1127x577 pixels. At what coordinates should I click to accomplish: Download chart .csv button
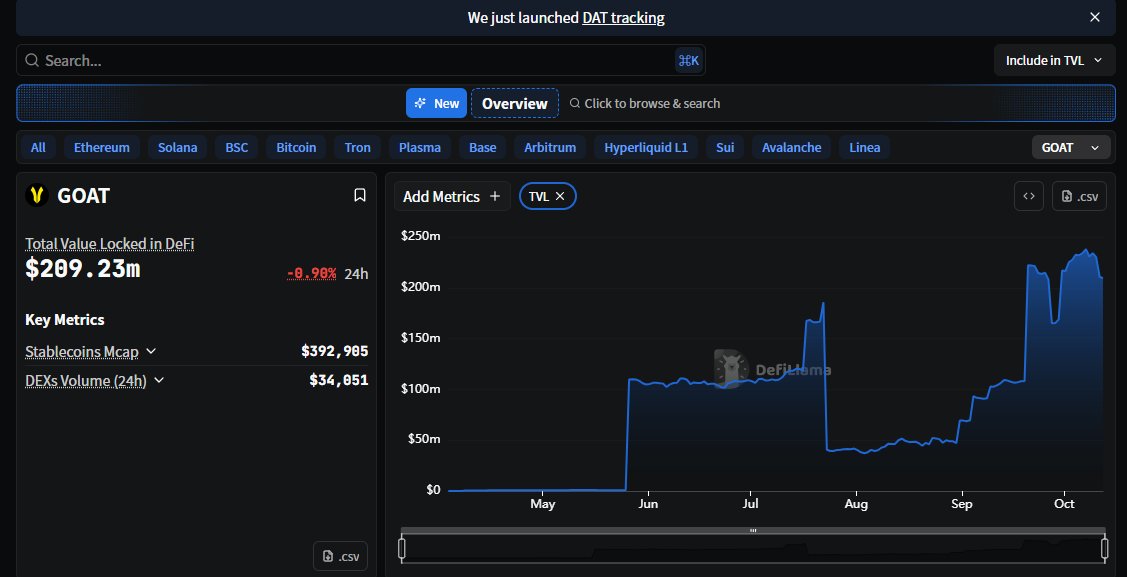pos(1079,196)
